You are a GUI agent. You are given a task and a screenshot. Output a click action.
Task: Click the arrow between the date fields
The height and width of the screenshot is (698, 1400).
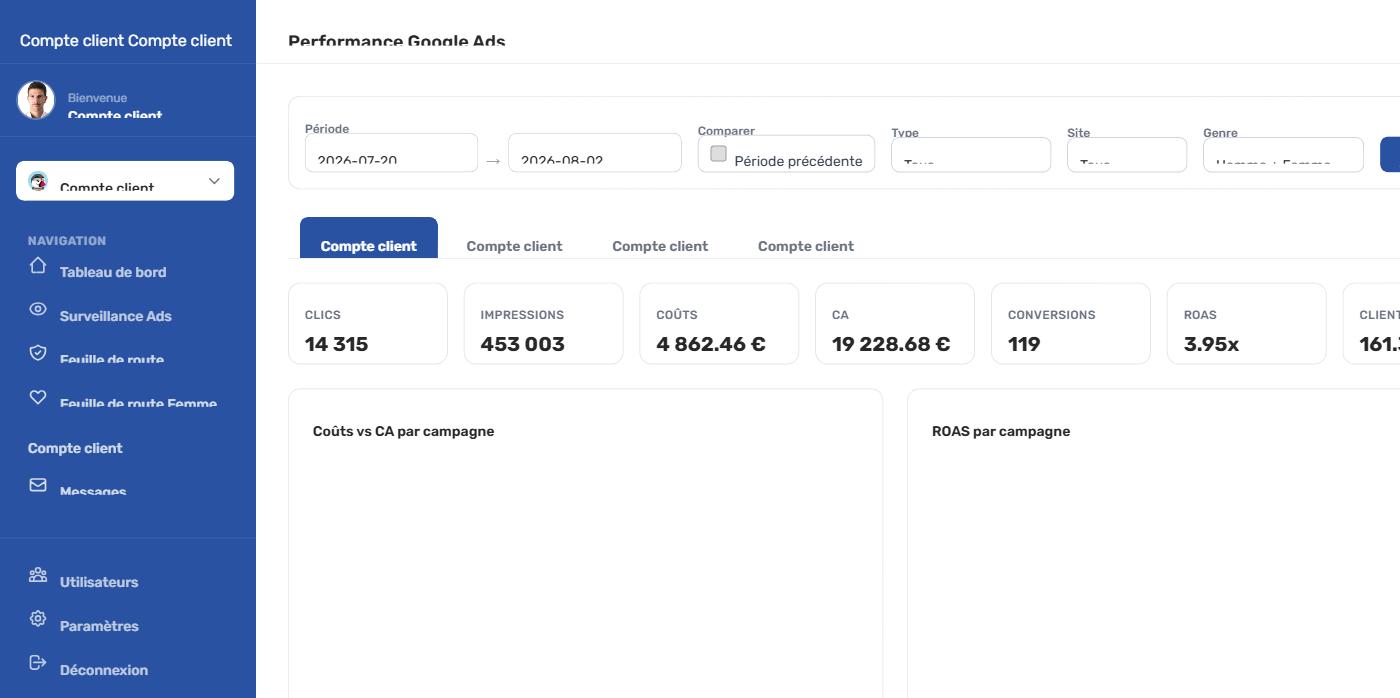[493, 160]
